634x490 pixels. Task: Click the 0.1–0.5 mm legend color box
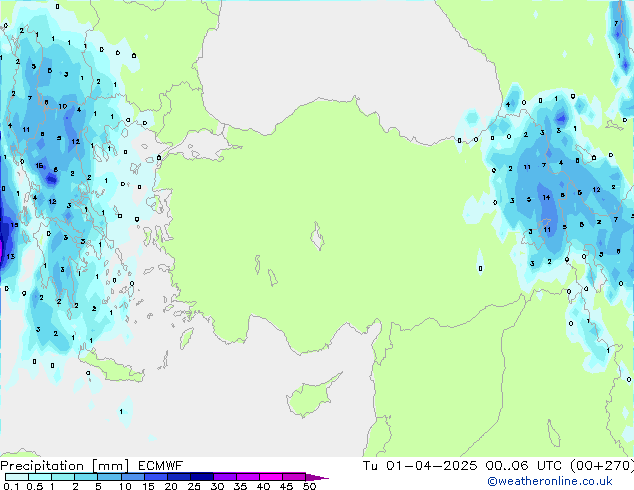(17, 477)
